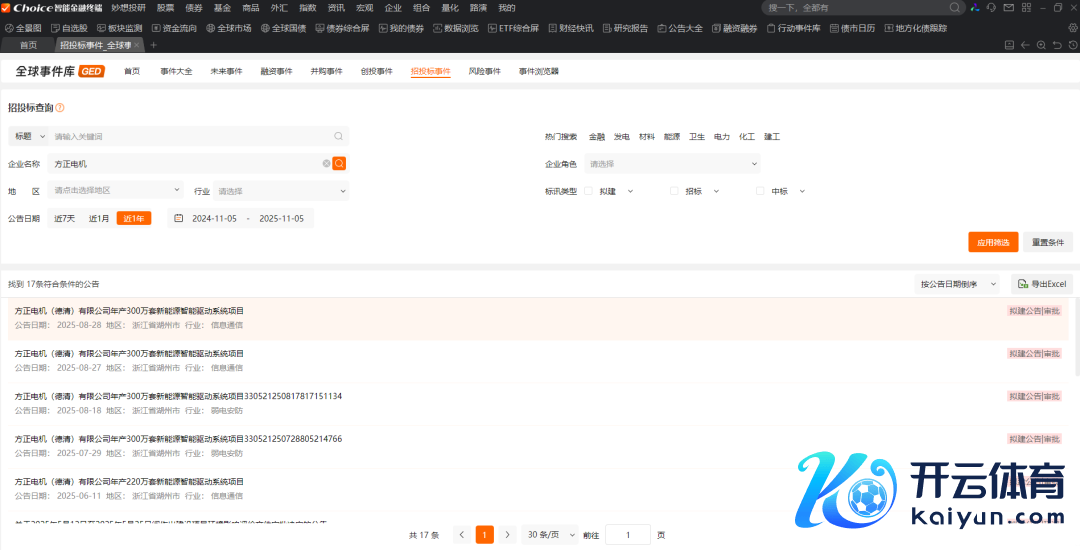Image resolution: width=1080 pixels, height=550 pixels.
Task: Check the 拟建 type checkbox
Action: 588,191
